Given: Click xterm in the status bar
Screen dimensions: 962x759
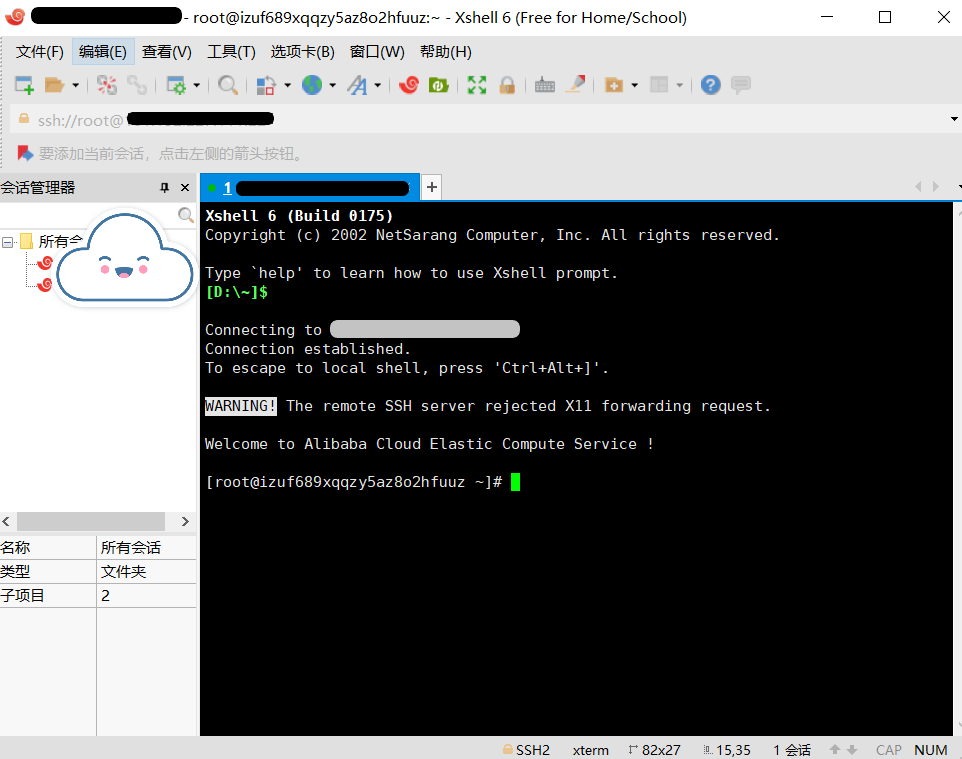Looking at the screenshot, I should click(590, 750).
